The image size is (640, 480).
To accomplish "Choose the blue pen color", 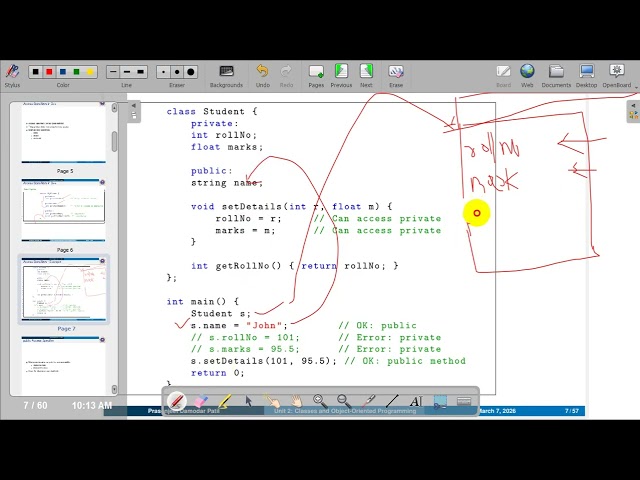I will (x=63, y=72).
